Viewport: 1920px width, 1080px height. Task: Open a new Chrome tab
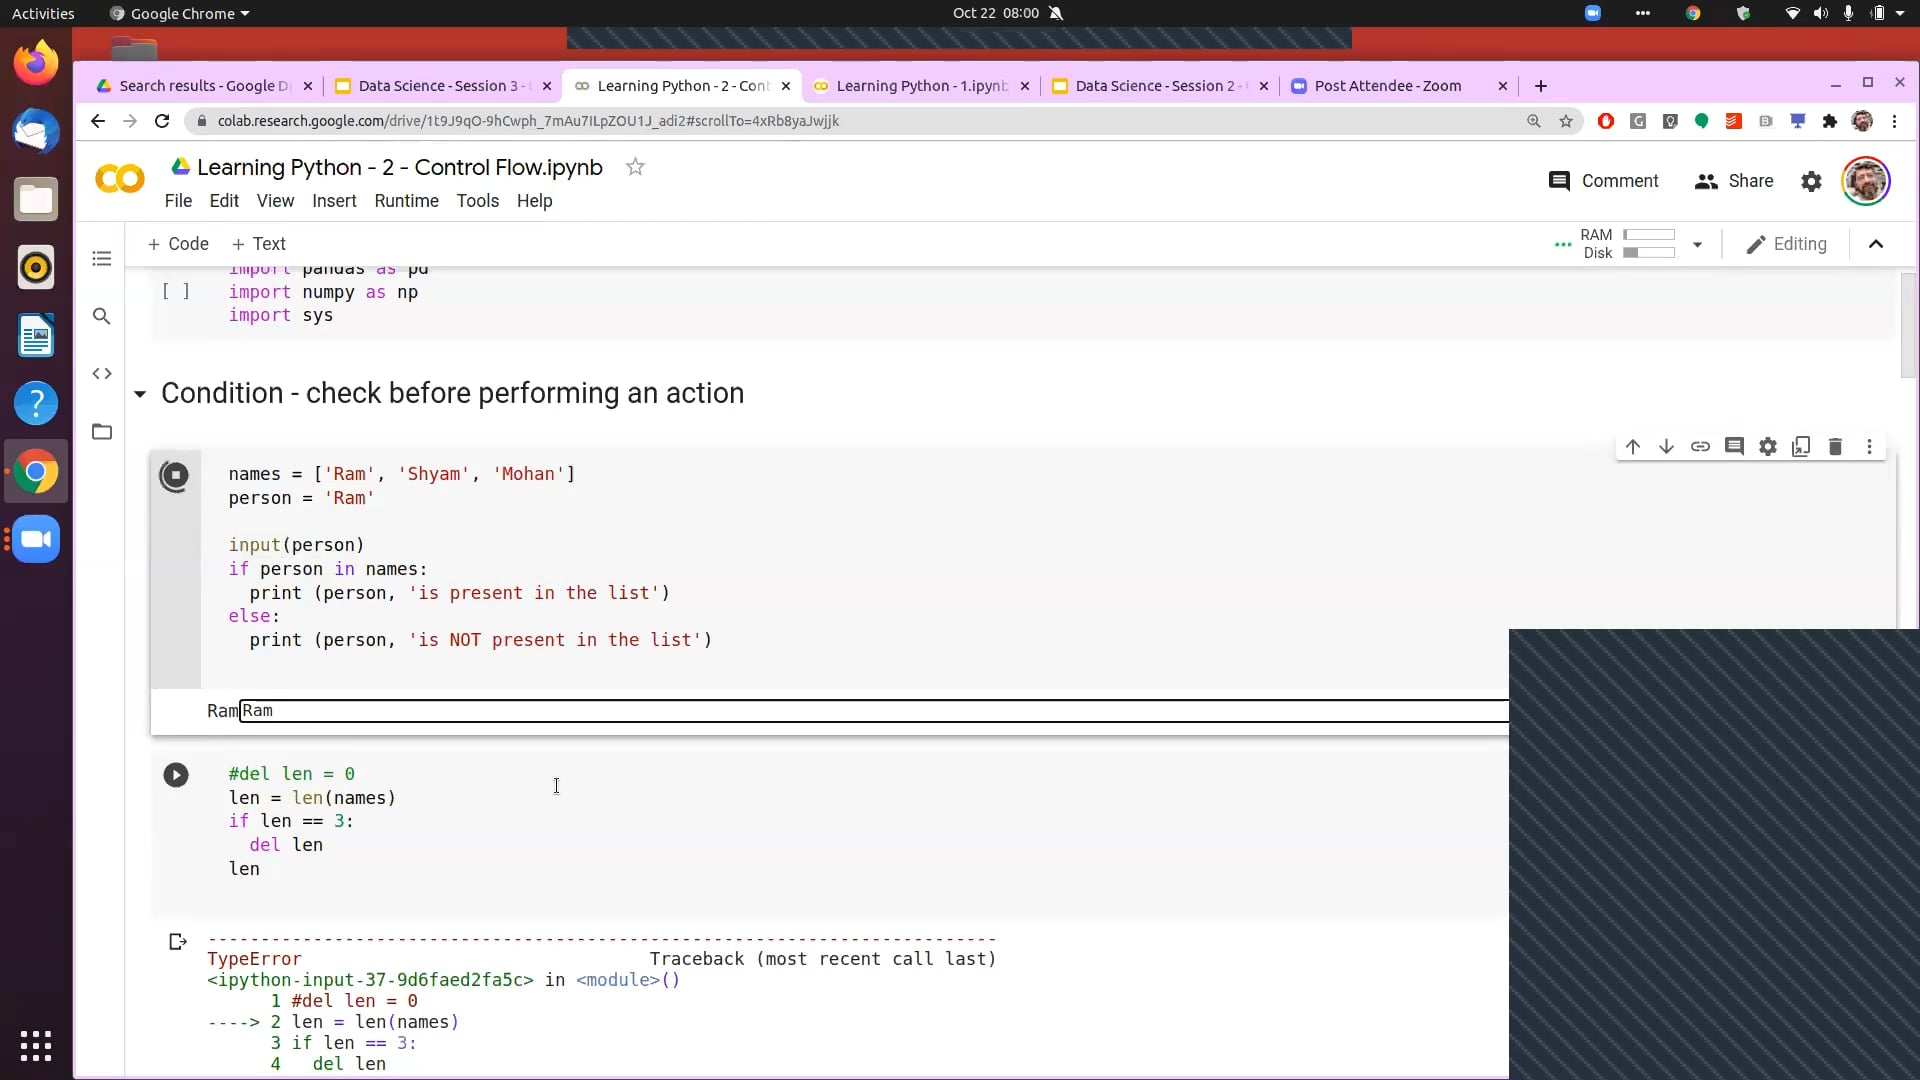pyautogui.click(x=1541, y=86)
